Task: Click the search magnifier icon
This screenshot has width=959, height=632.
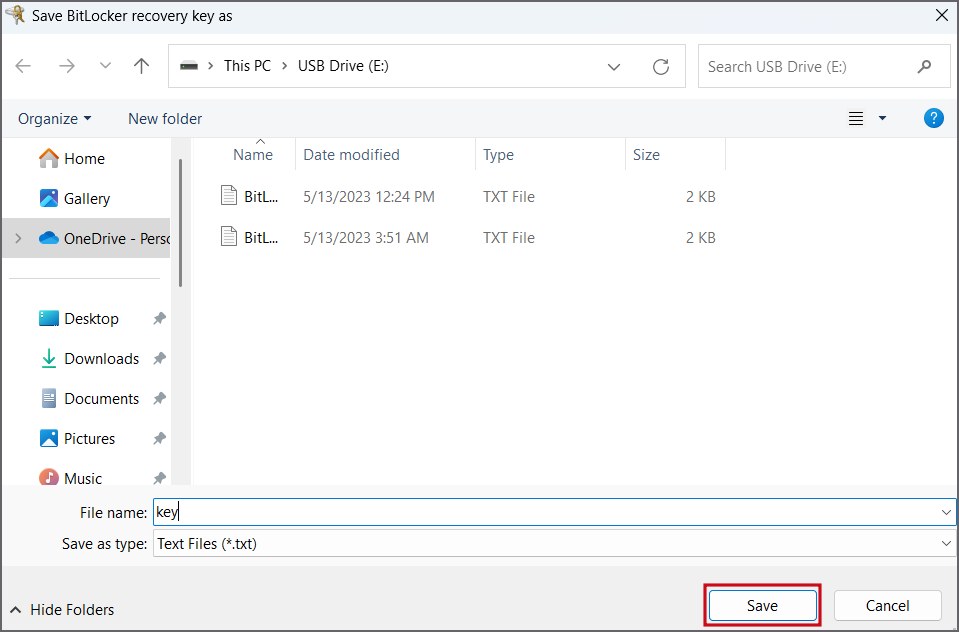Action: pyautogui.click(x=925, y=66)
